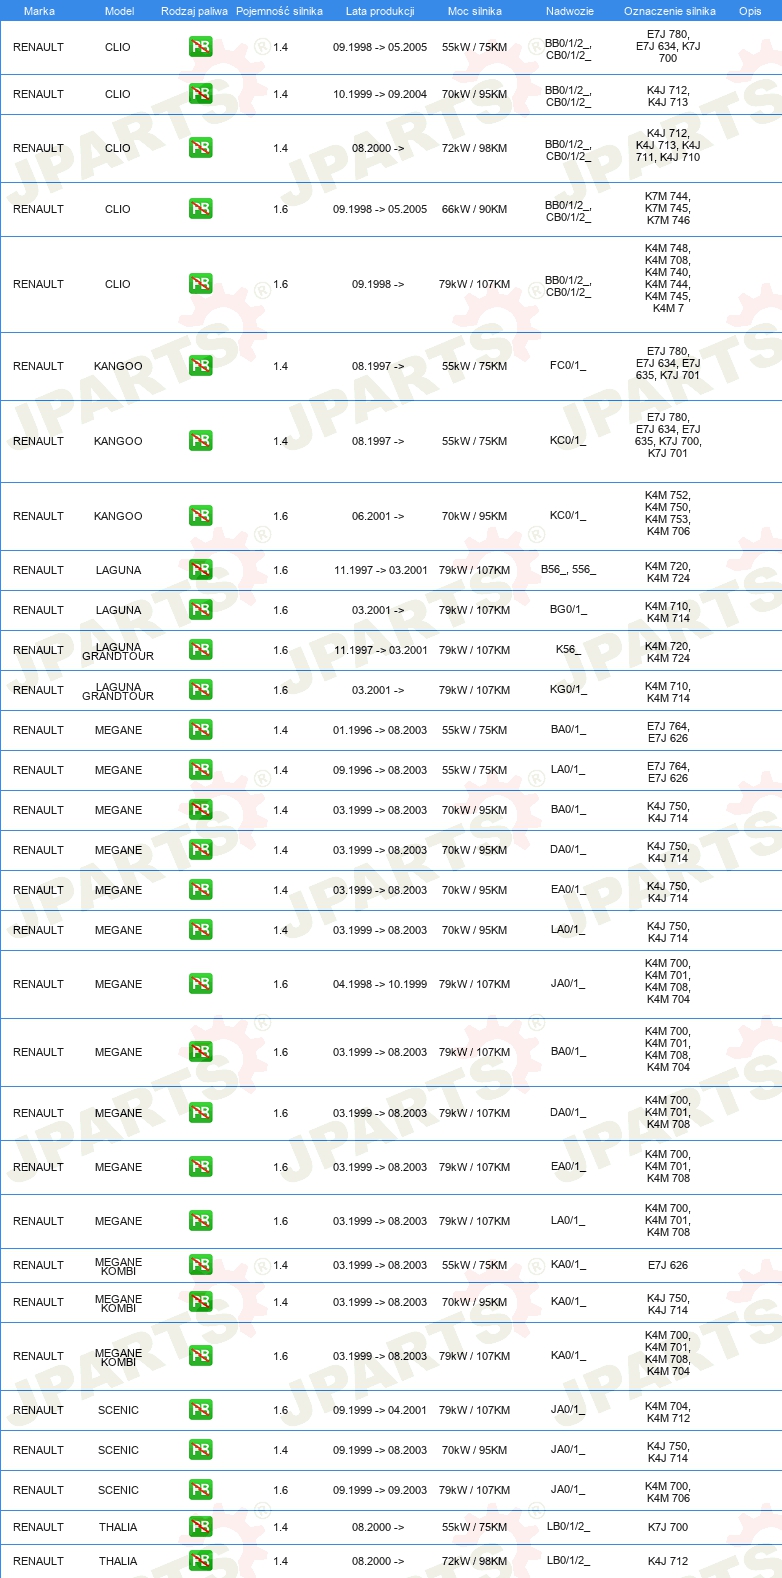Screen dimensions: 782x1578
Task: Click the Rodzaj paliwa column header
Action: coord(194,11)
